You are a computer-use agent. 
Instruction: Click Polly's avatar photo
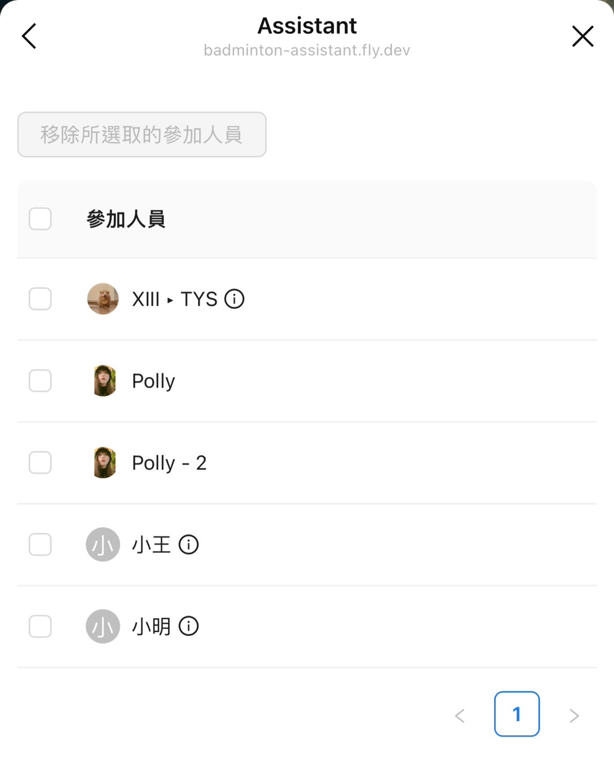(104, 381)
